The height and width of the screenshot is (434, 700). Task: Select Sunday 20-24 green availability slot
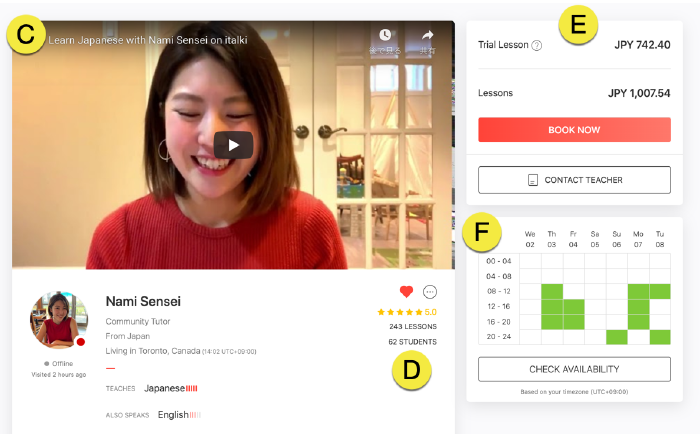617,337
